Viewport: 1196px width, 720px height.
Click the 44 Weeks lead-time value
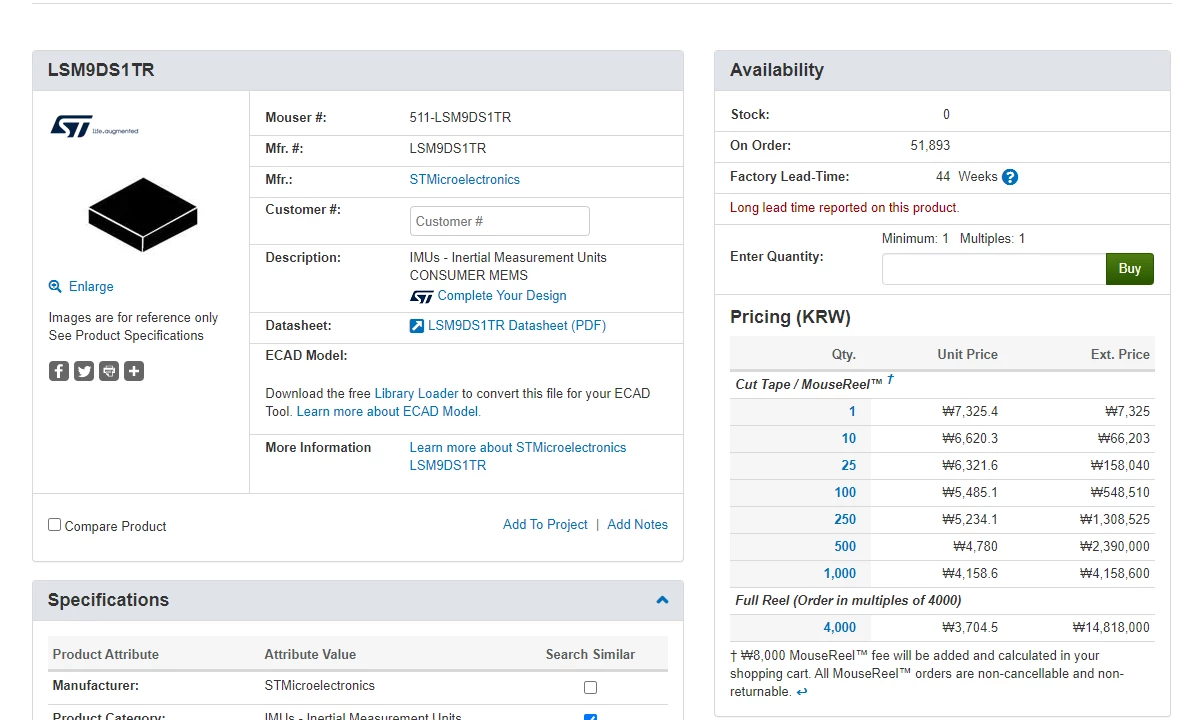pyautogui.click(x=966, y=177)
